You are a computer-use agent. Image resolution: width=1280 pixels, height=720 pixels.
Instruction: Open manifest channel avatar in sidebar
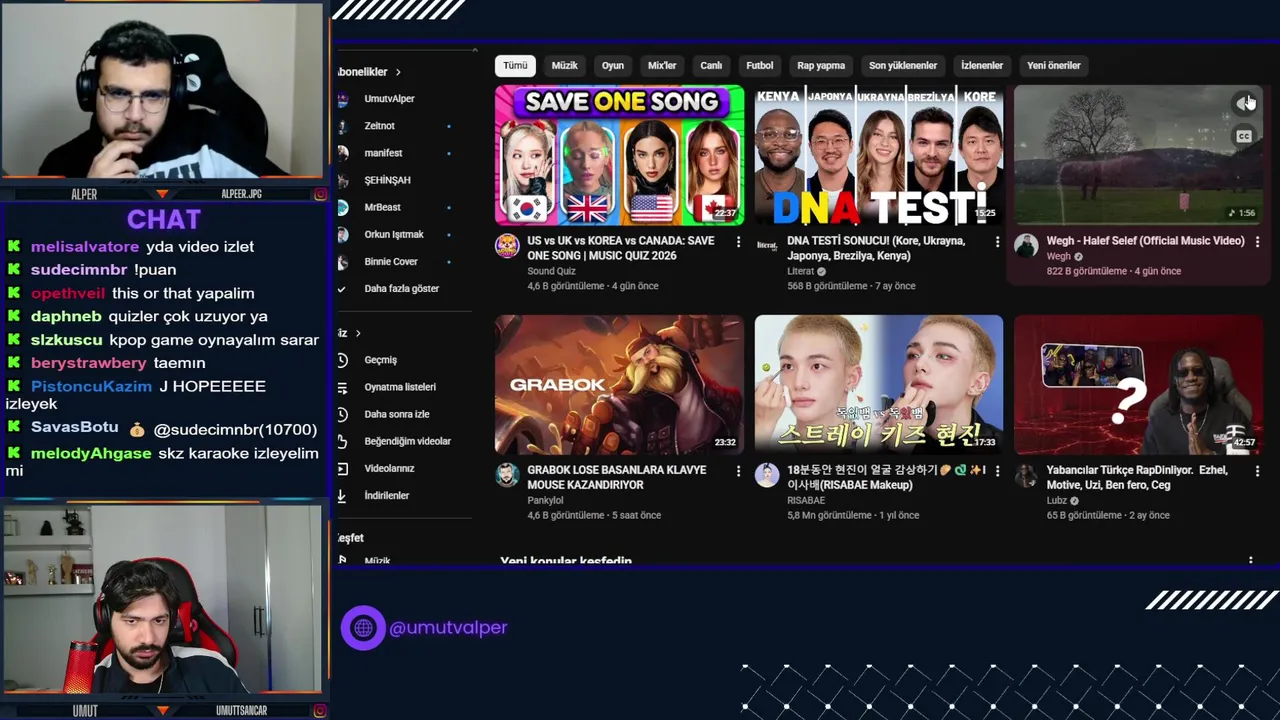[x=343, y=153]
